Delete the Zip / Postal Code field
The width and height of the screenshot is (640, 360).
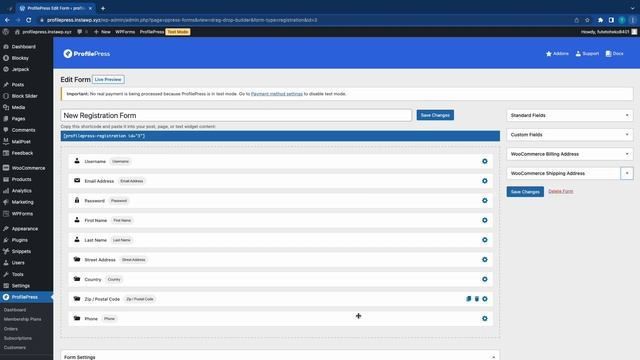point(476,299)
